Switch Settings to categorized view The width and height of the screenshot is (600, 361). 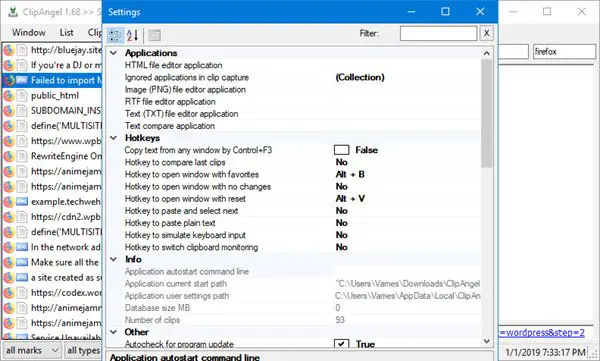(115, 35)
